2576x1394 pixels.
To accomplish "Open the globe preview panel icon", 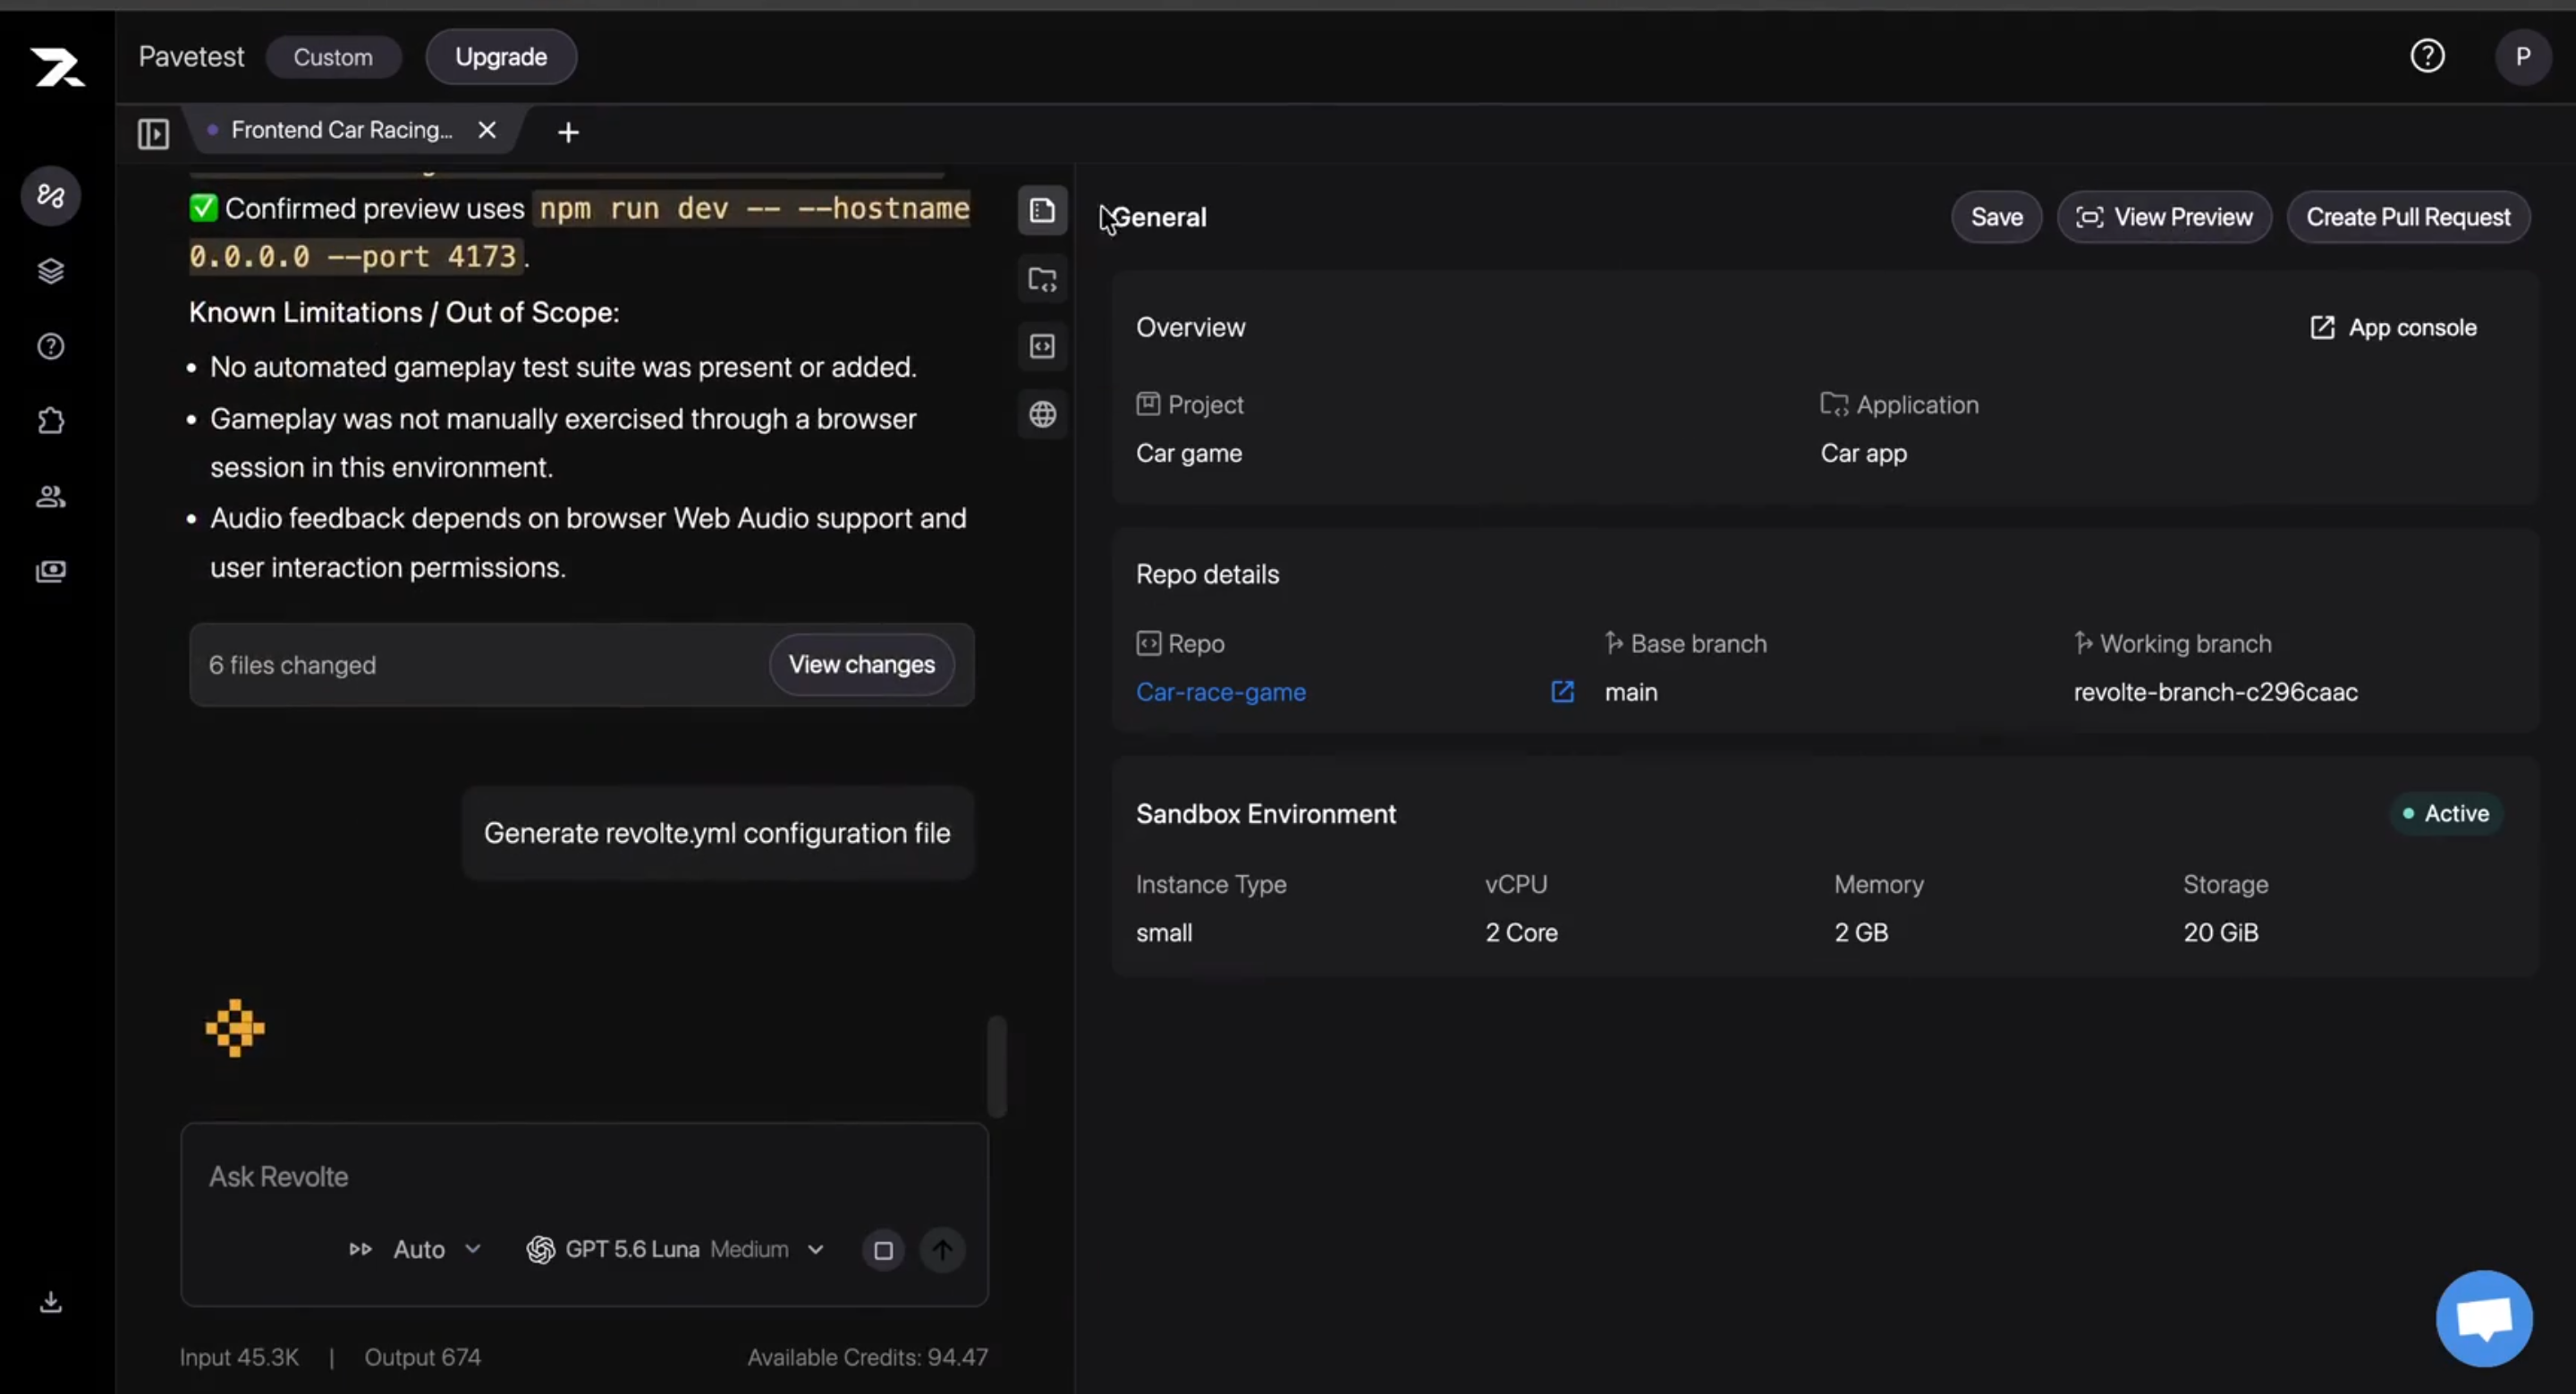I will [x=1042, y=414].
